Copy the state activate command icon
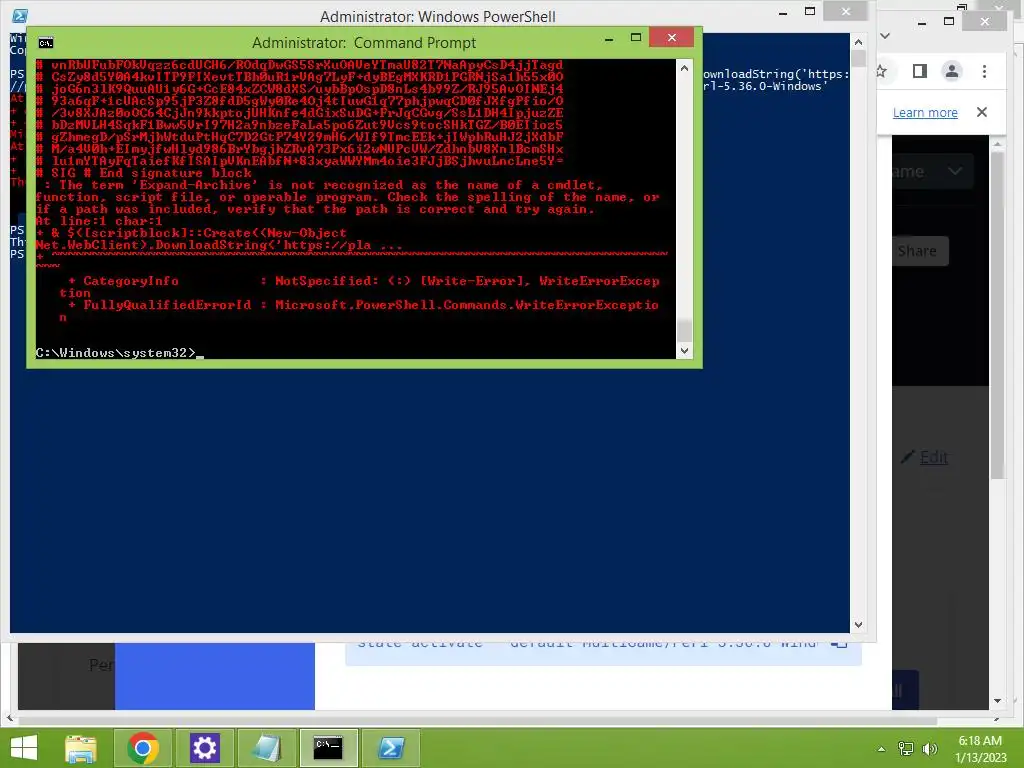Image resolution: width=1024 pixels, height=768 pixels. [x=839, y=644]
